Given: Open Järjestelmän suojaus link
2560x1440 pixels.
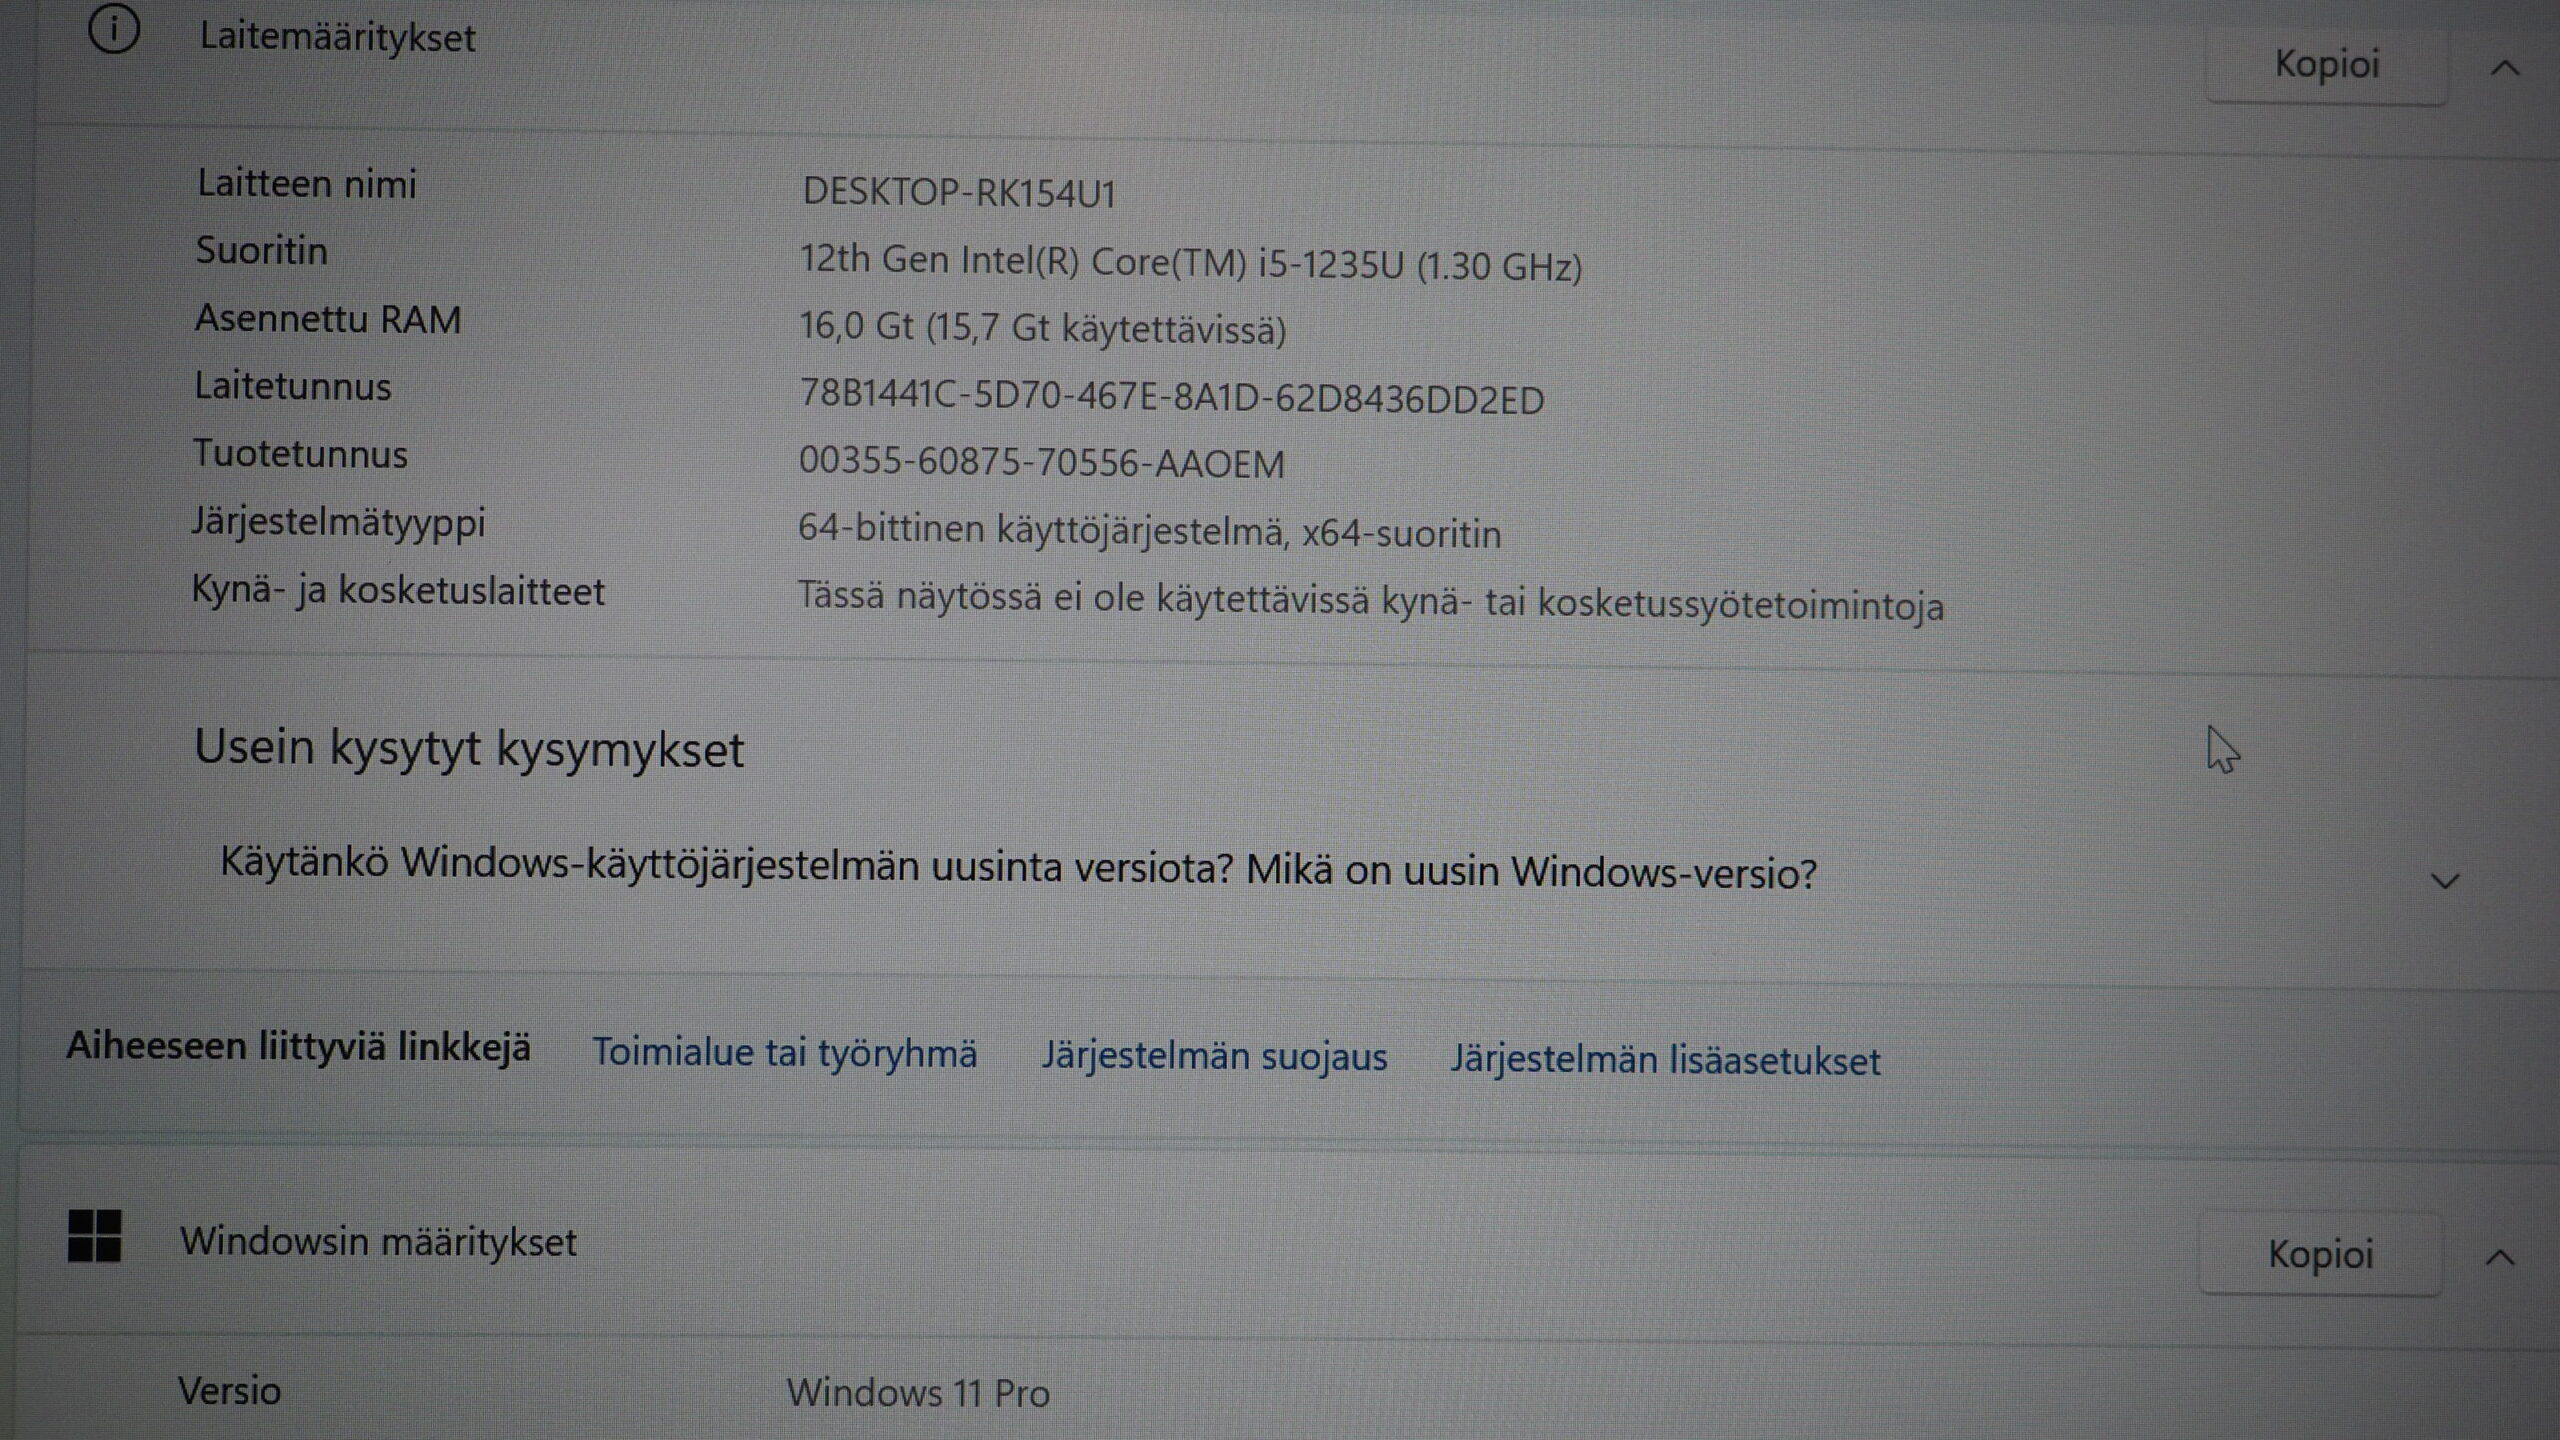Looking at the screenshot, I should click(x=1214, y=1057).
